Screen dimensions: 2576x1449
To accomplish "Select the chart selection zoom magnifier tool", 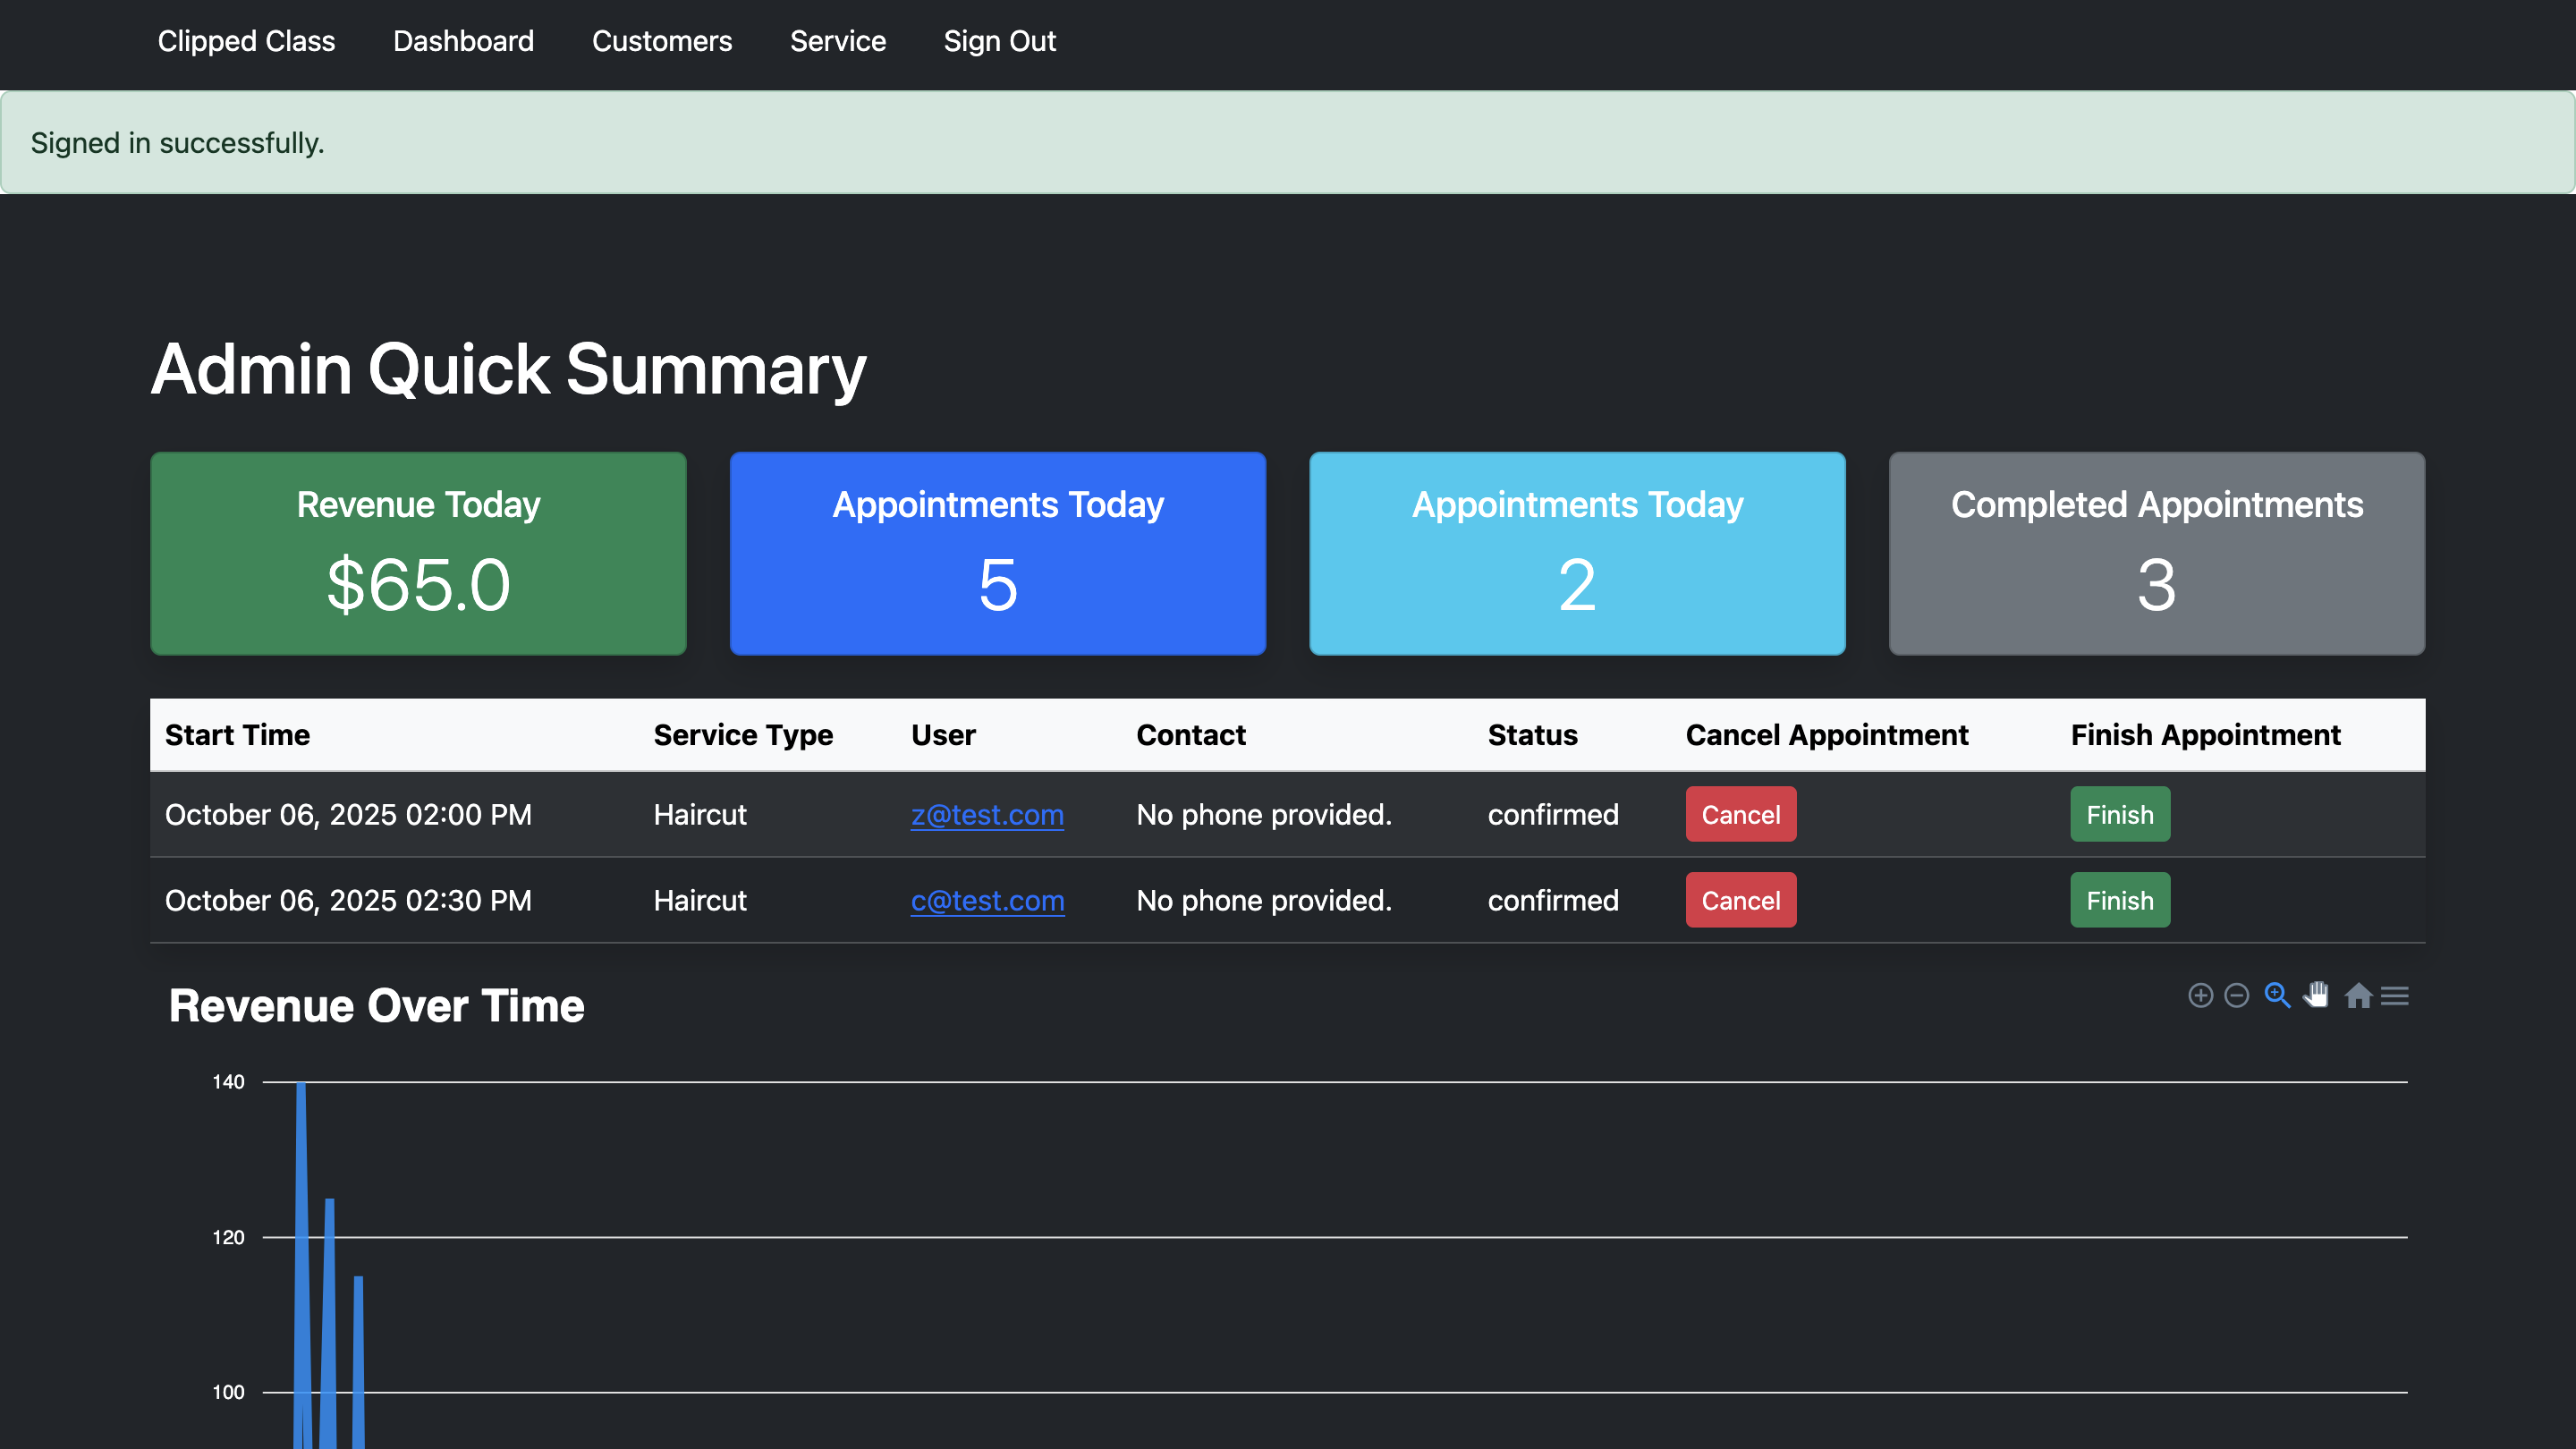I will pos(2277,995).
